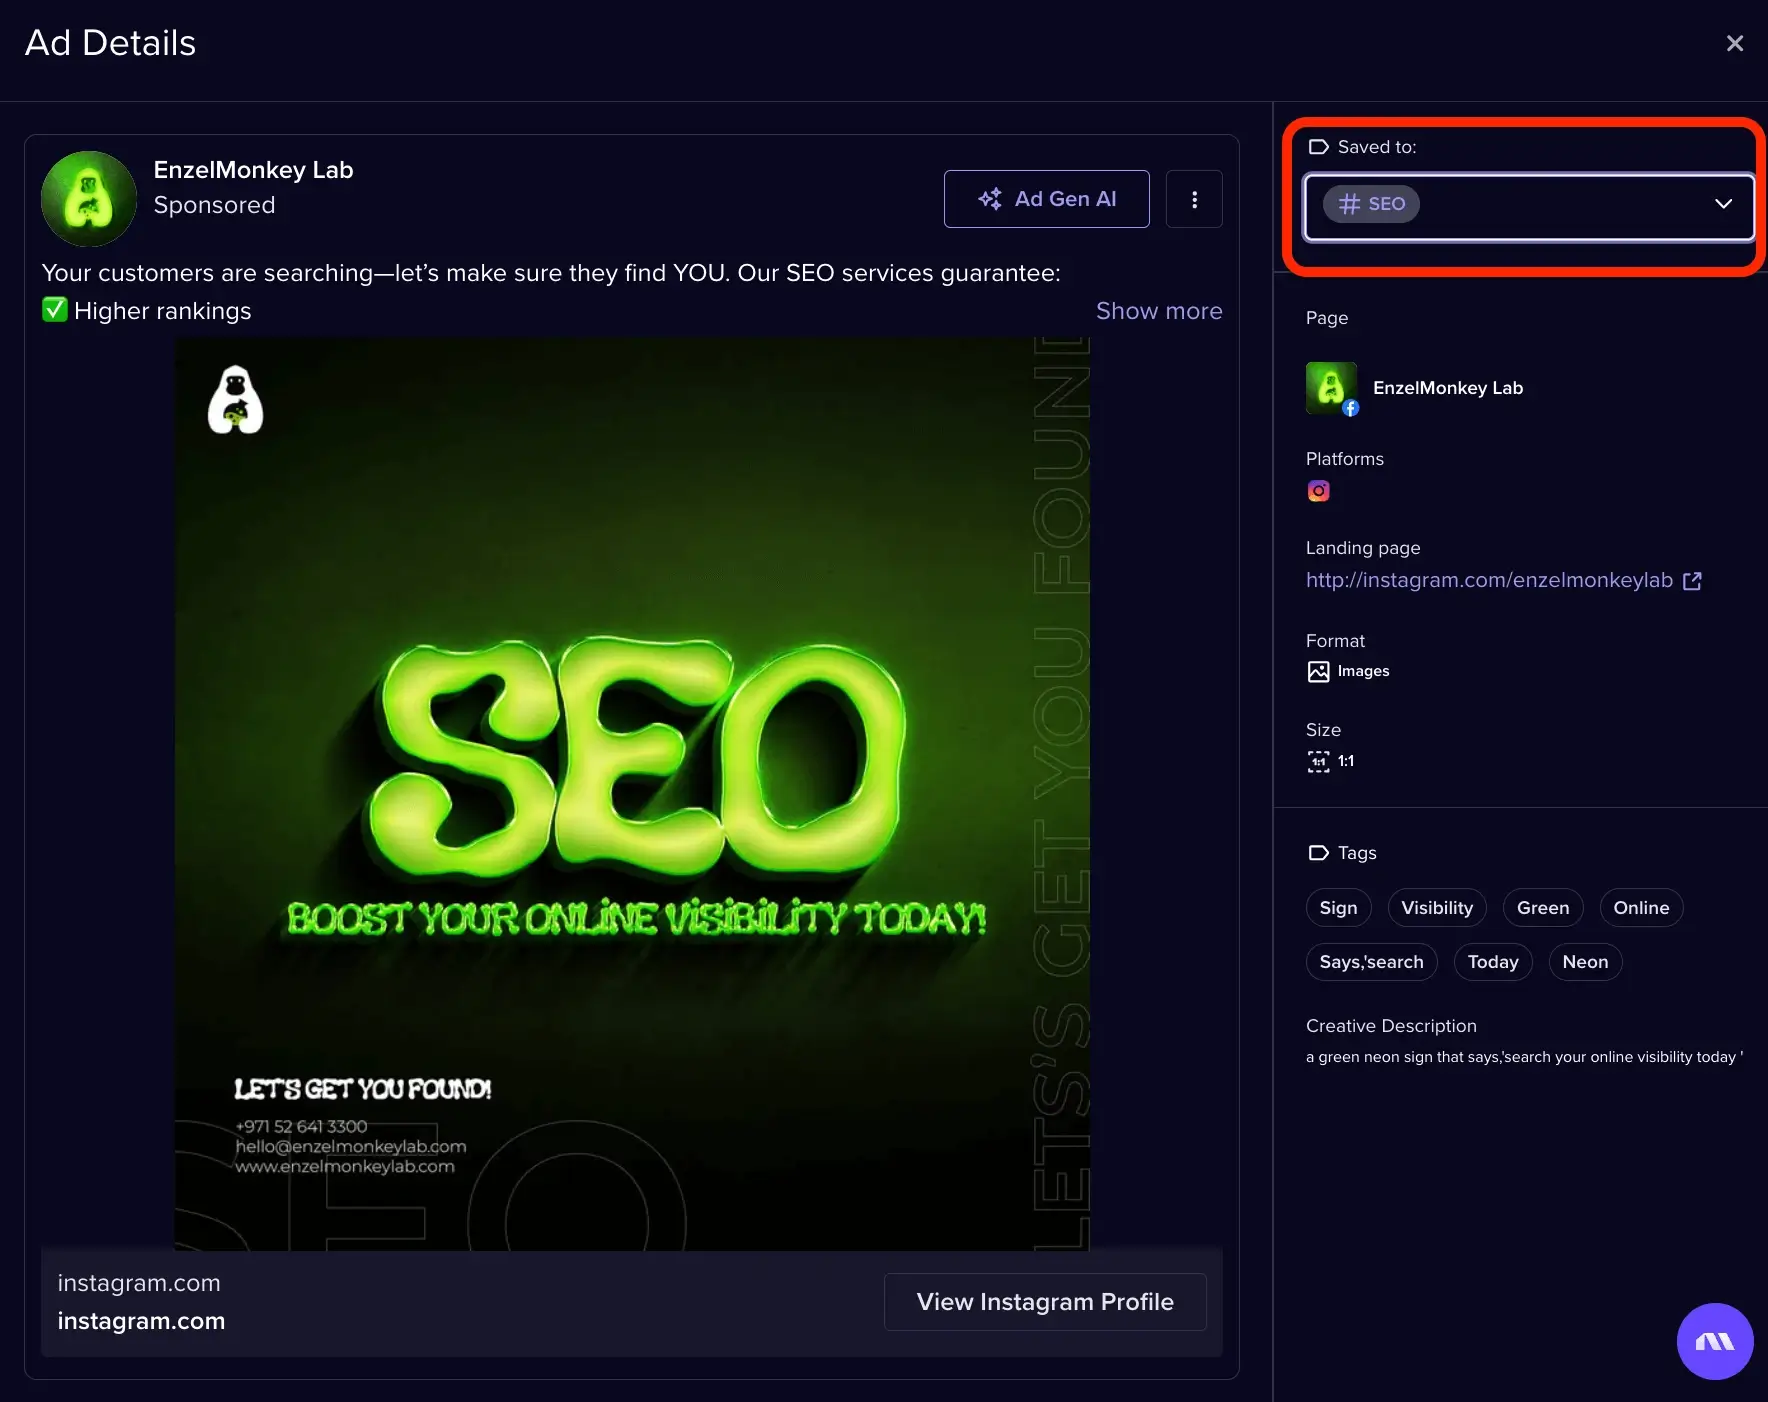Open the EnzelMonkey Lab advertiser avatar

coord(89,199)
